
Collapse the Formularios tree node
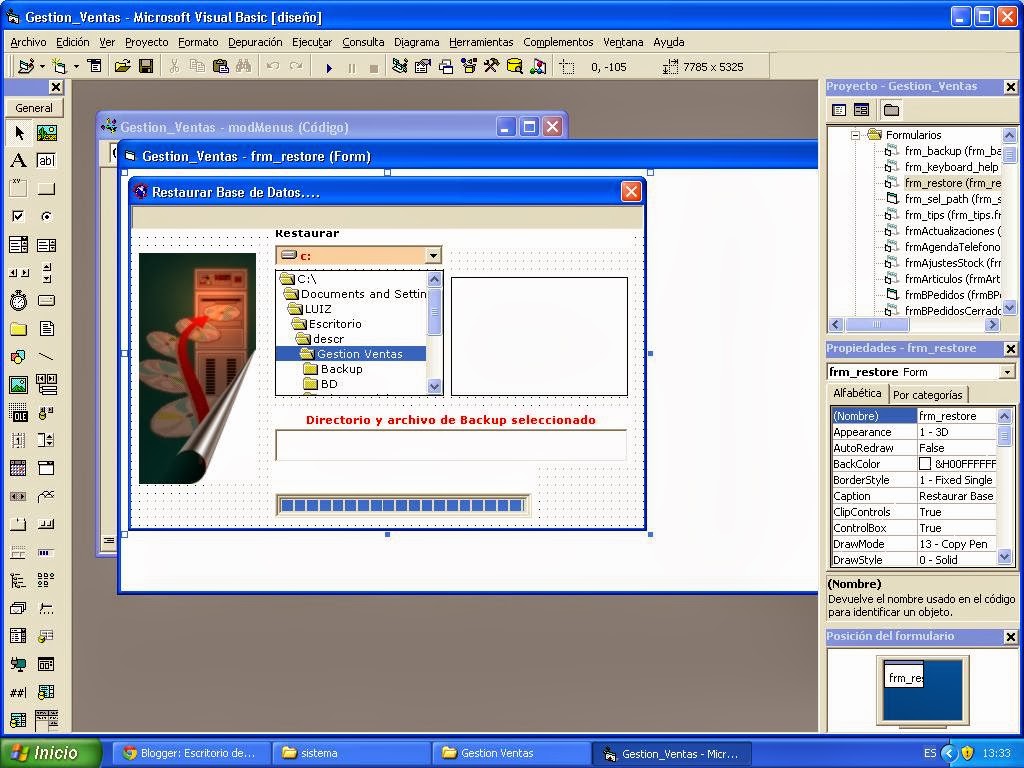pos(857,134)
